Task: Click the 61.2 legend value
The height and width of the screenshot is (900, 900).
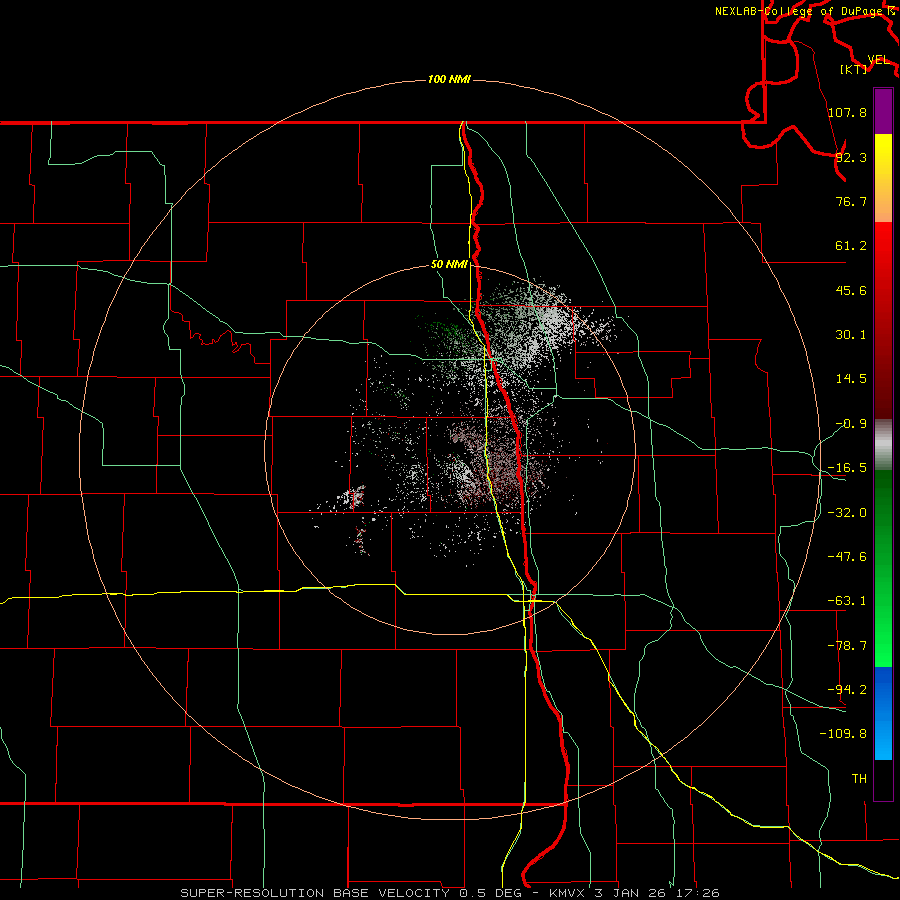Action: point(851,246)
